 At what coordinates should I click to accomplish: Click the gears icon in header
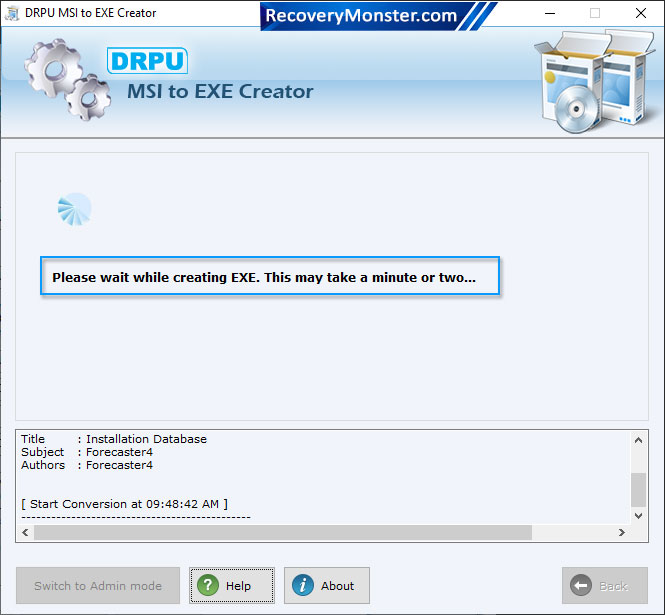tap(67, 80)
